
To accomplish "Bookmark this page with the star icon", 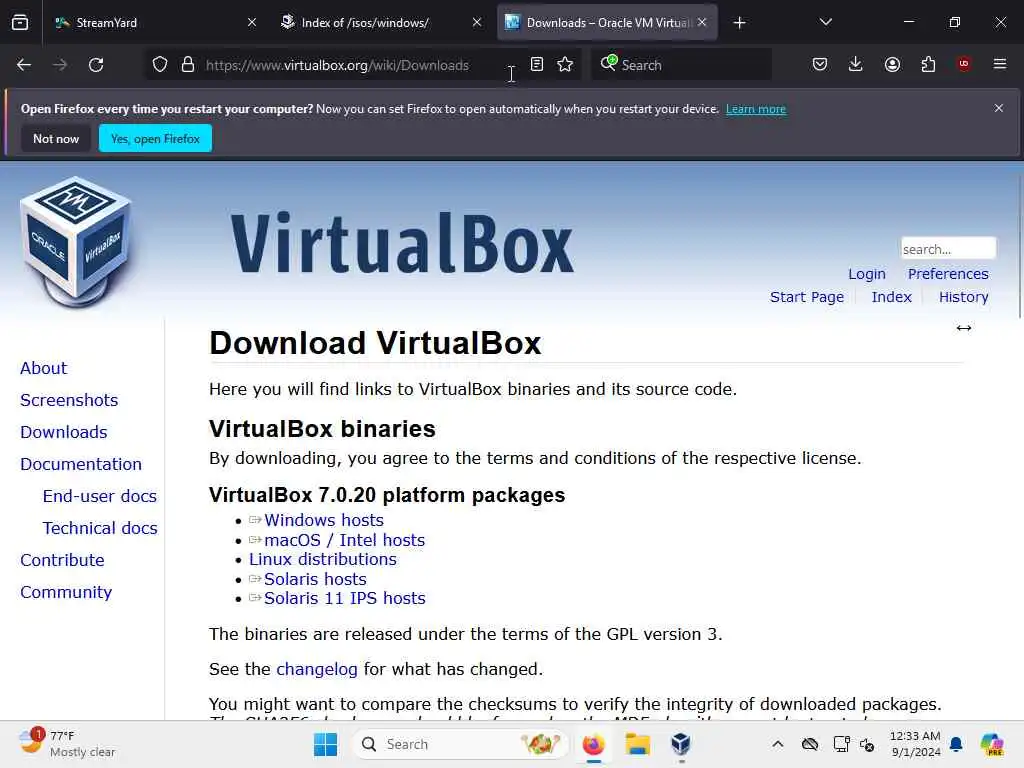I will click(x=565, y=64).
